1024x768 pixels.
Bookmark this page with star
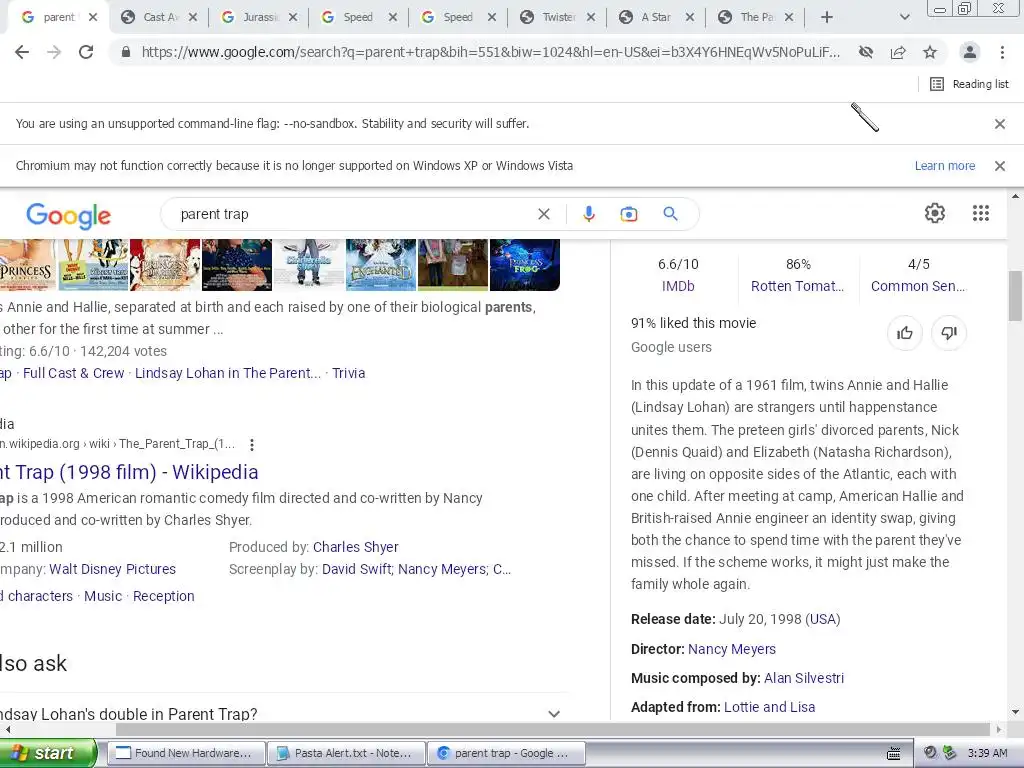[930, 52]
